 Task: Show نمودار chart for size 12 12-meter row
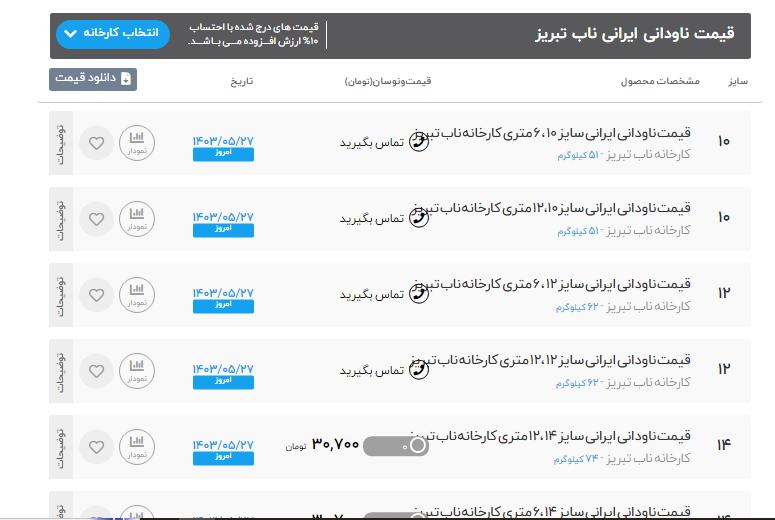point(137,370)
